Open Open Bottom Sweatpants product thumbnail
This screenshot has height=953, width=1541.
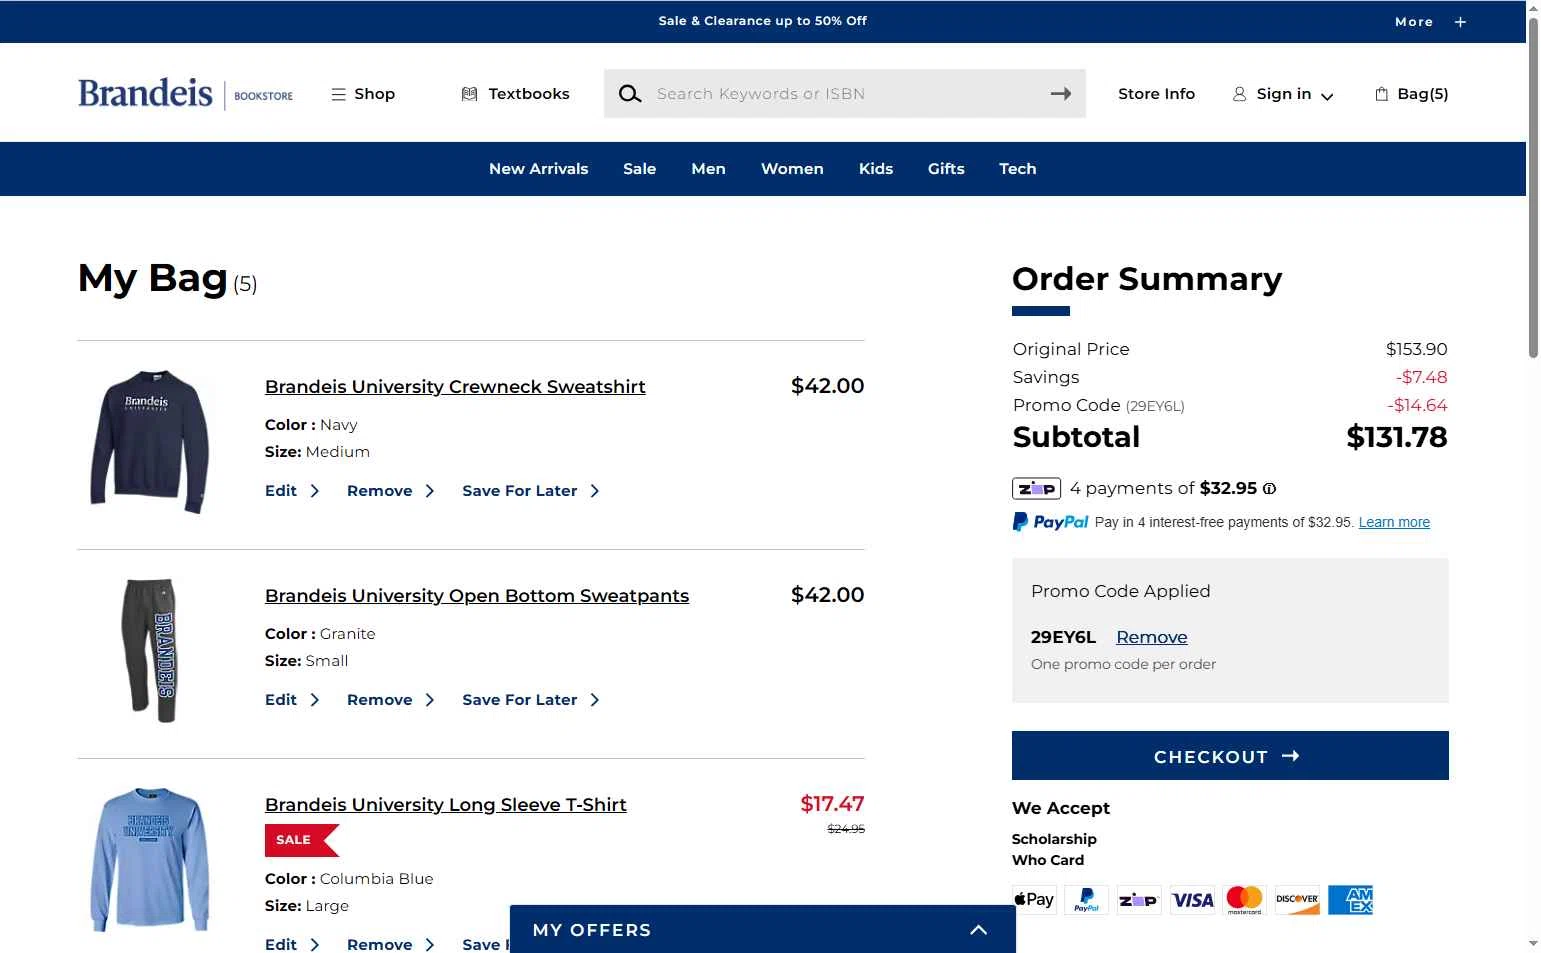150,650
